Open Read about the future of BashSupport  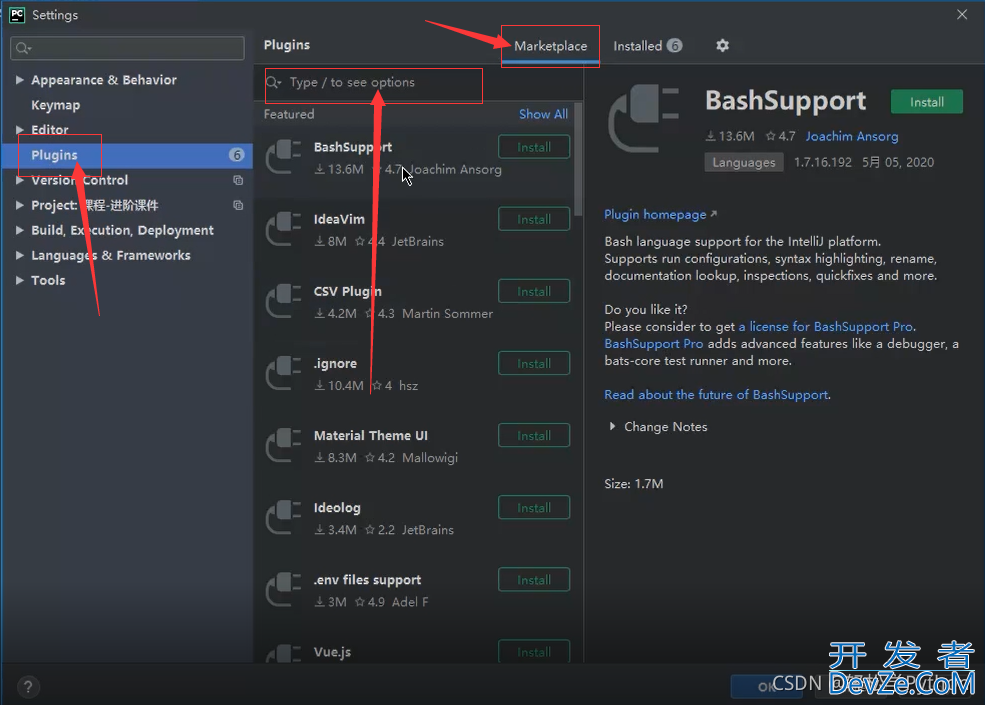click(716, 395)
